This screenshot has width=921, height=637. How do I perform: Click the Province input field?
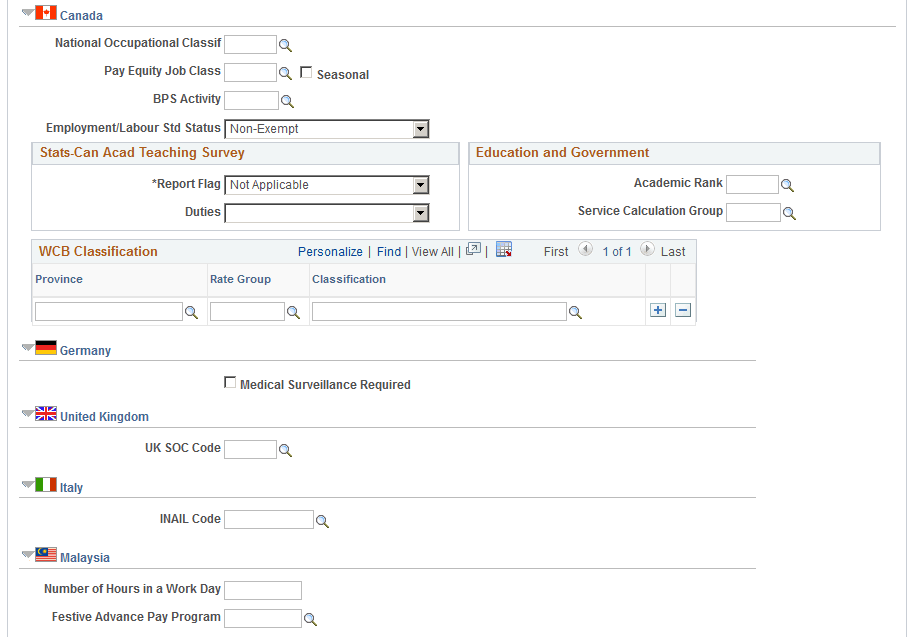[107, 311]
